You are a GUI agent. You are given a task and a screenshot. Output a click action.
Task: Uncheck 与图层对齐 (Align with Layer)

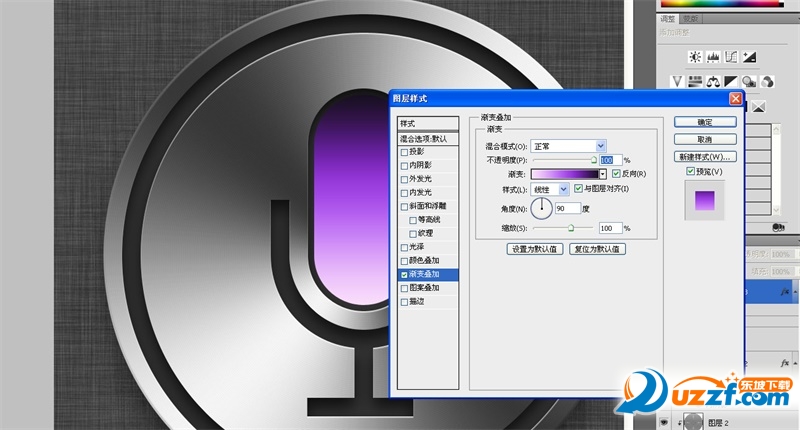pyautogui.click(x=579, y=188)
